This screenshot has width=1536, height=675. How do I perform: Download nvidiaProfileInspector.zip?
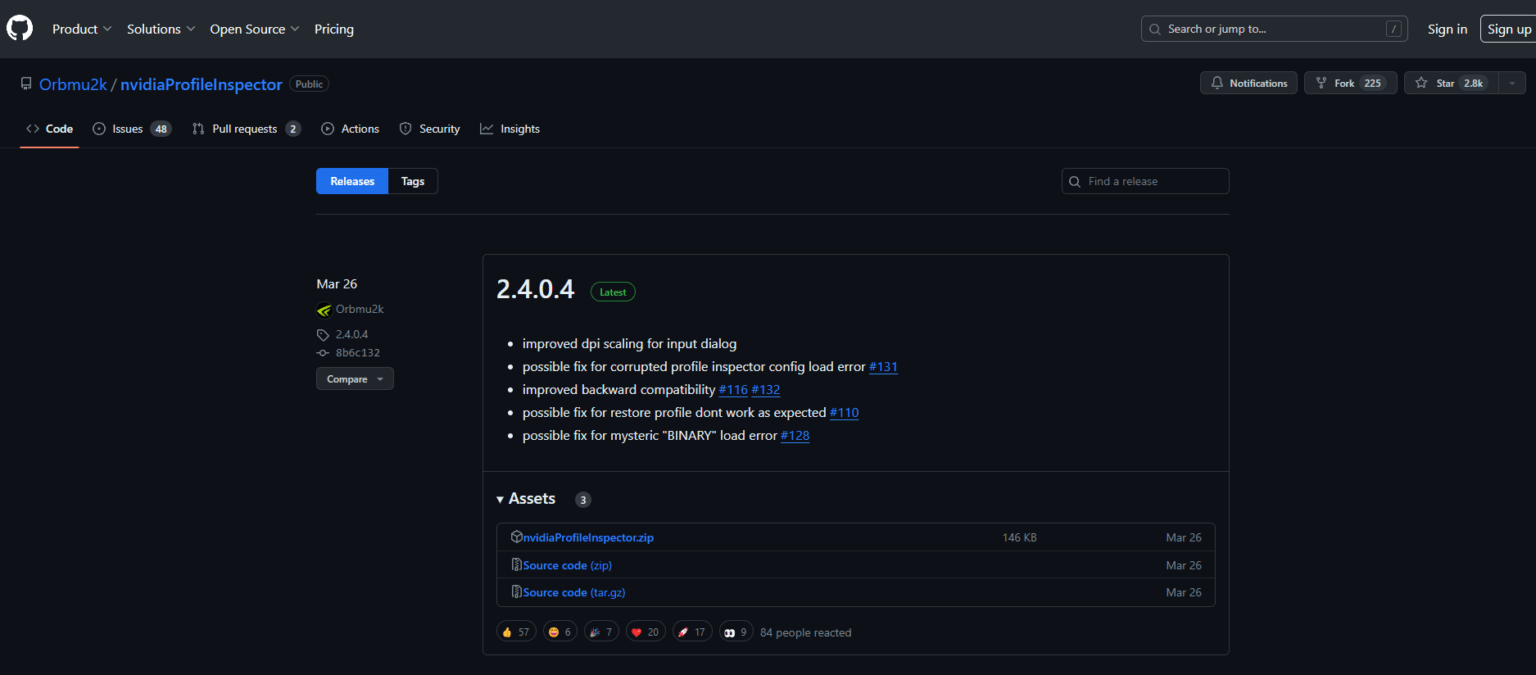coord(587,537)
